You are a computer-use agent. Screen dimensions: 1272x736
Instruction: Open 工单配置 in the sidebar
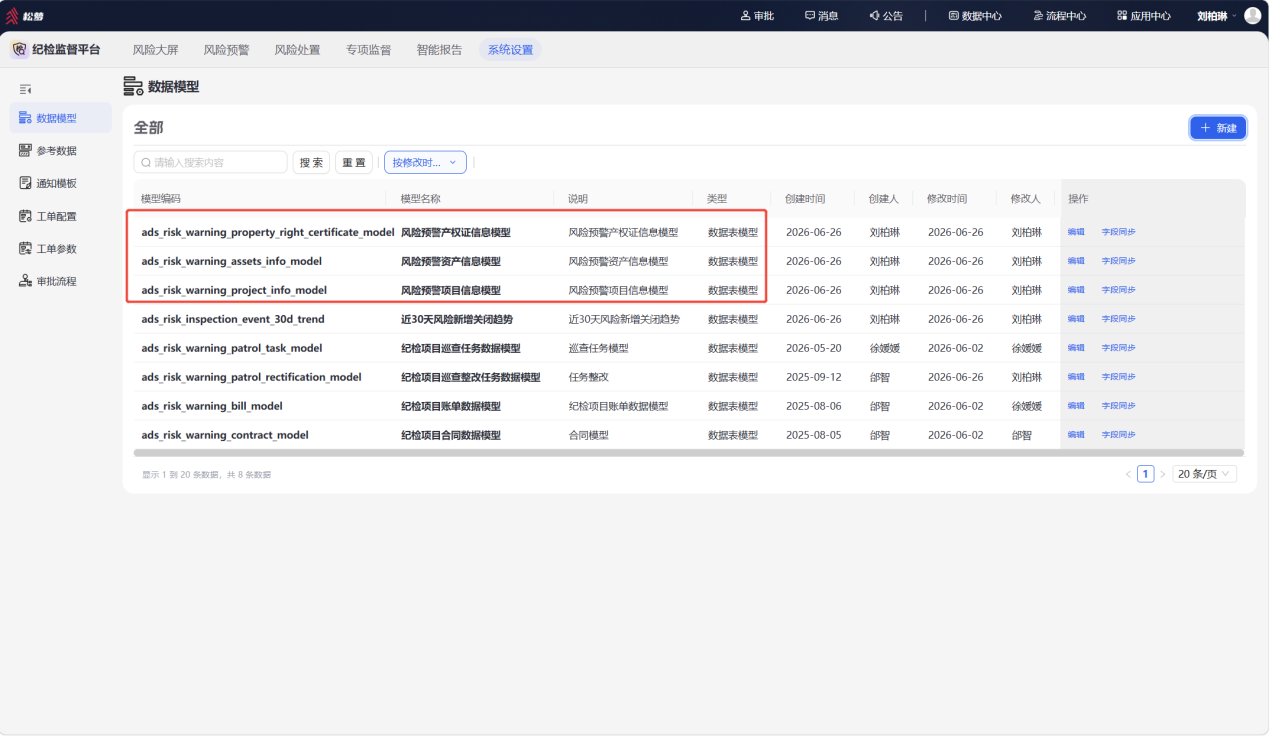(x=60, y=216)
